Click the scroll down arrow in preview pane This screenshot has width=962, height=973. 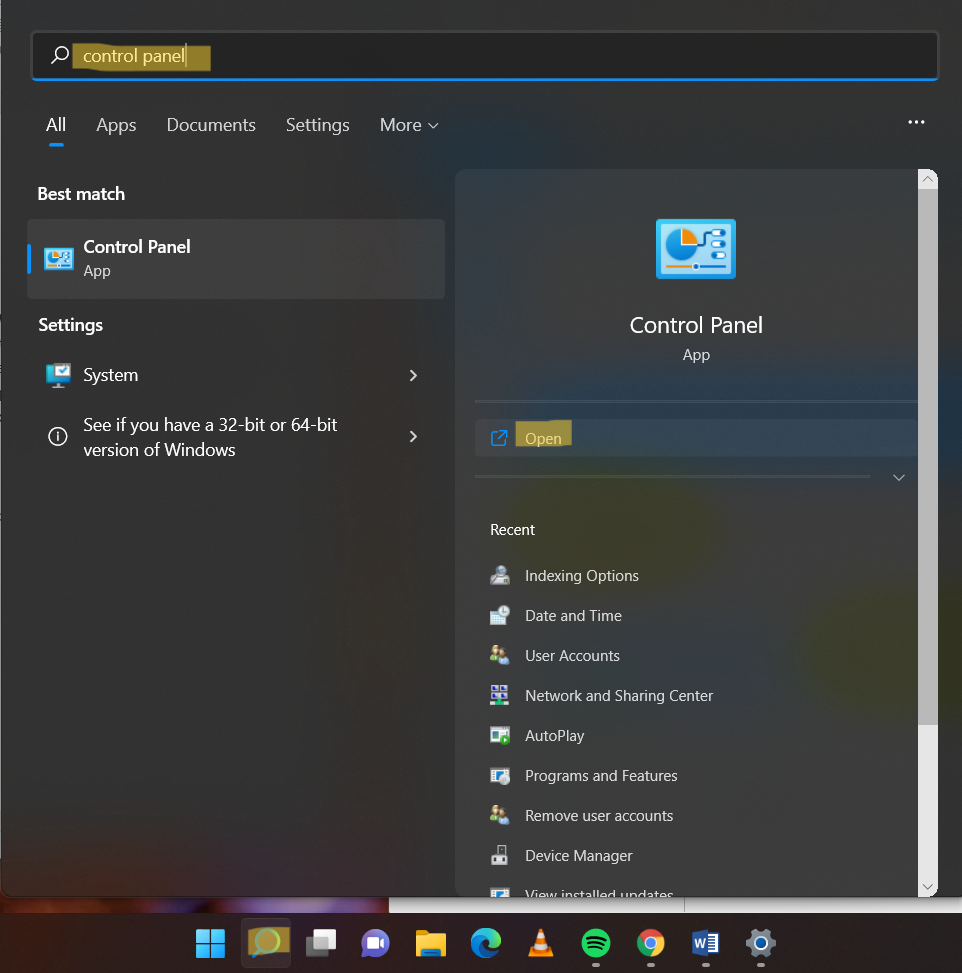point(927,886)
